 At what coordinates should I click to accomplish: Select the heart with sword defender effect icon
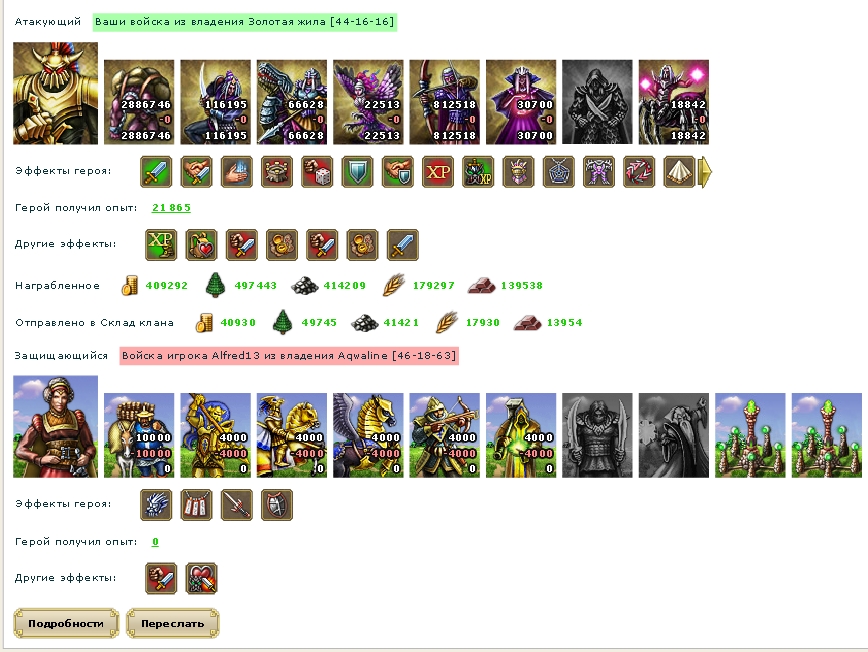click(202, 578)
